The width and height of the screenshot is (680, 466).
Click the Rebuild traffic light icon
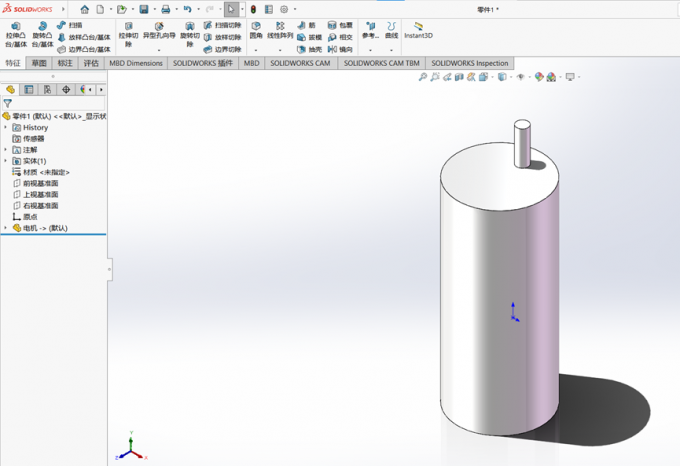tap(253, 9)
